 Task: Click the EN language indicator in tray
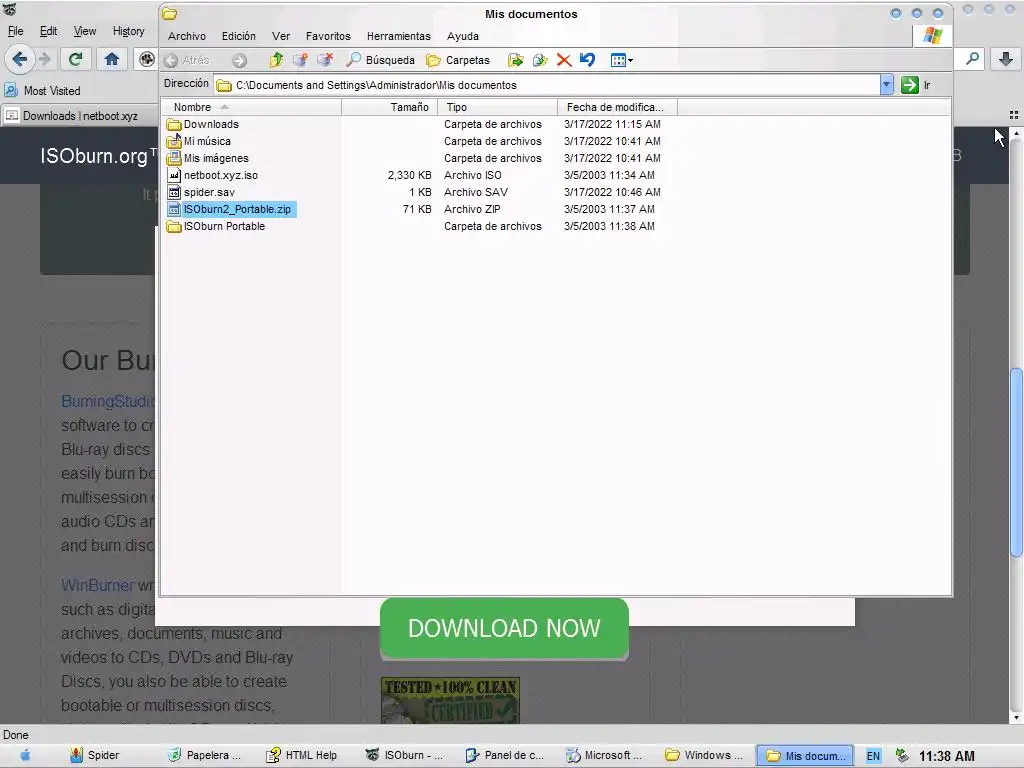873,756
